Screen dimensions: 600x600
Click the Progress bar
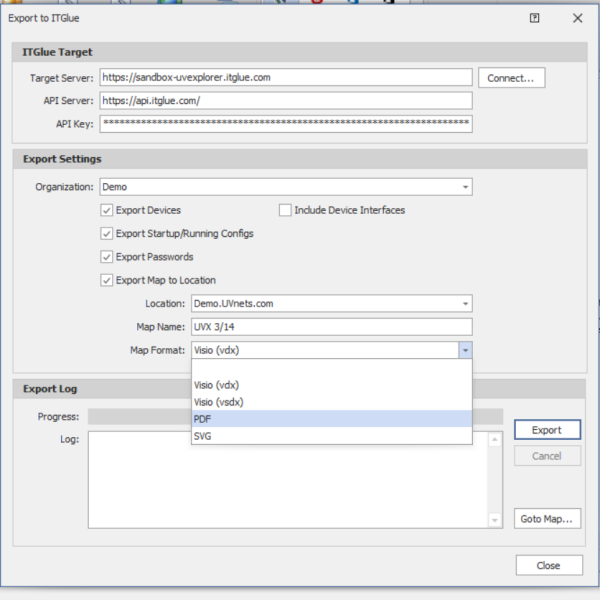point(295,417)
